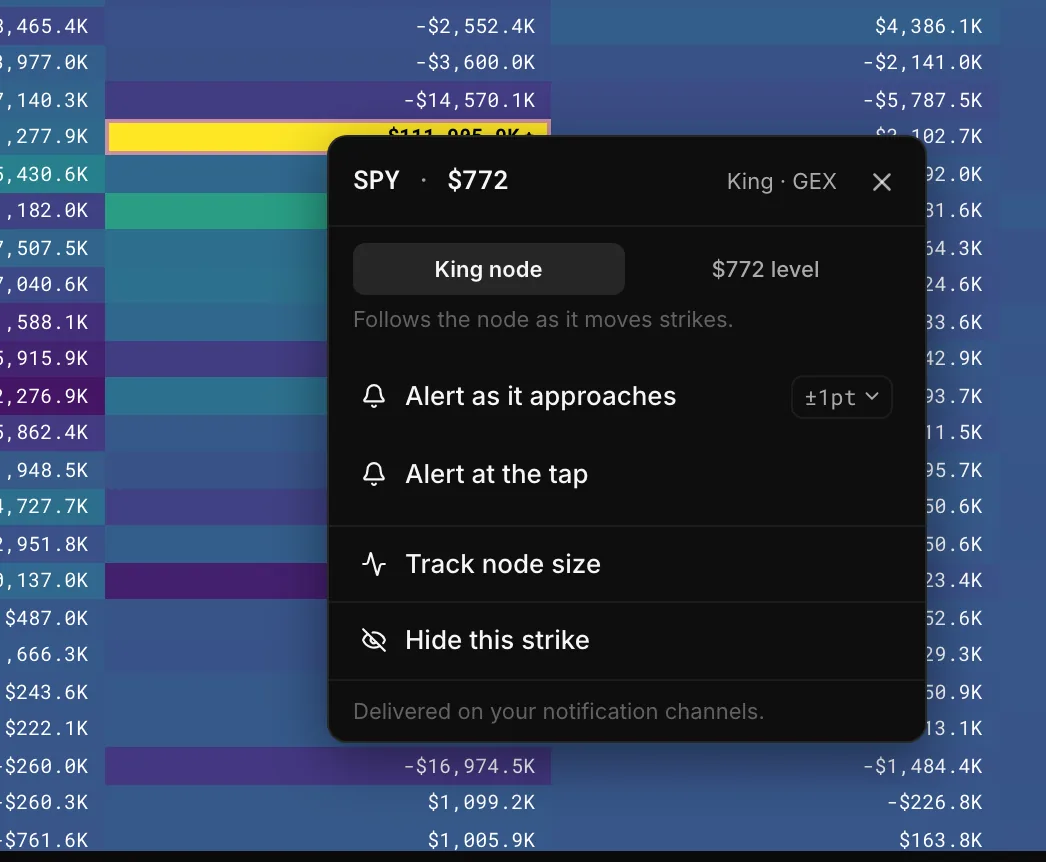
Task: Click the King · GEX label in popup header
Action: 781,181
